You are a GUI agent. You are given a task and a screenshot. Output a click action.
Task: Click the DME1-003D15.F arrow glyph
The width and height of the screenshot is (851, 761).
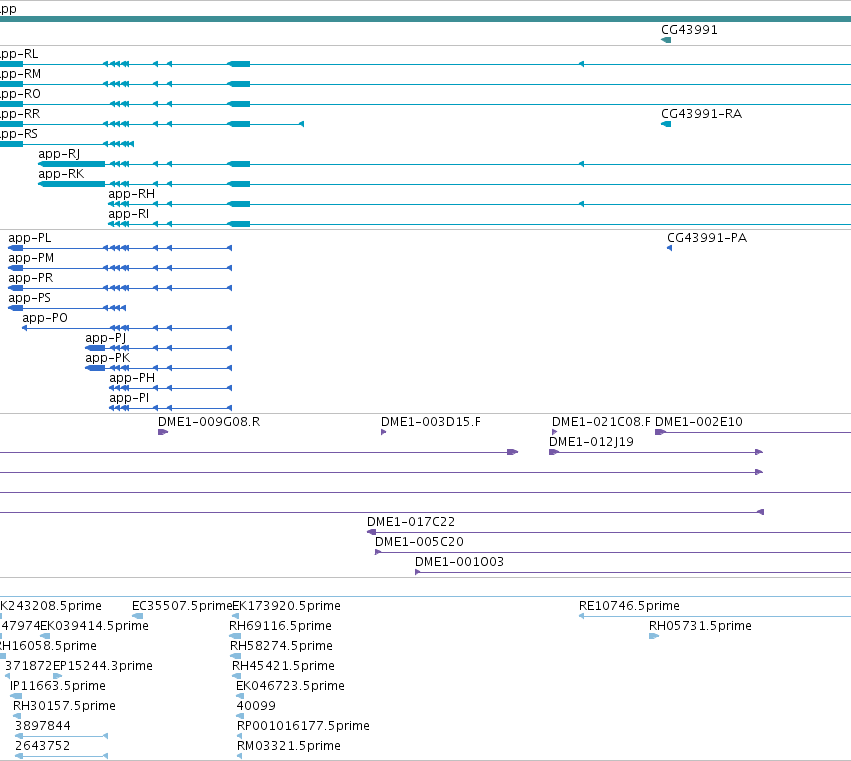coord(383,432)
